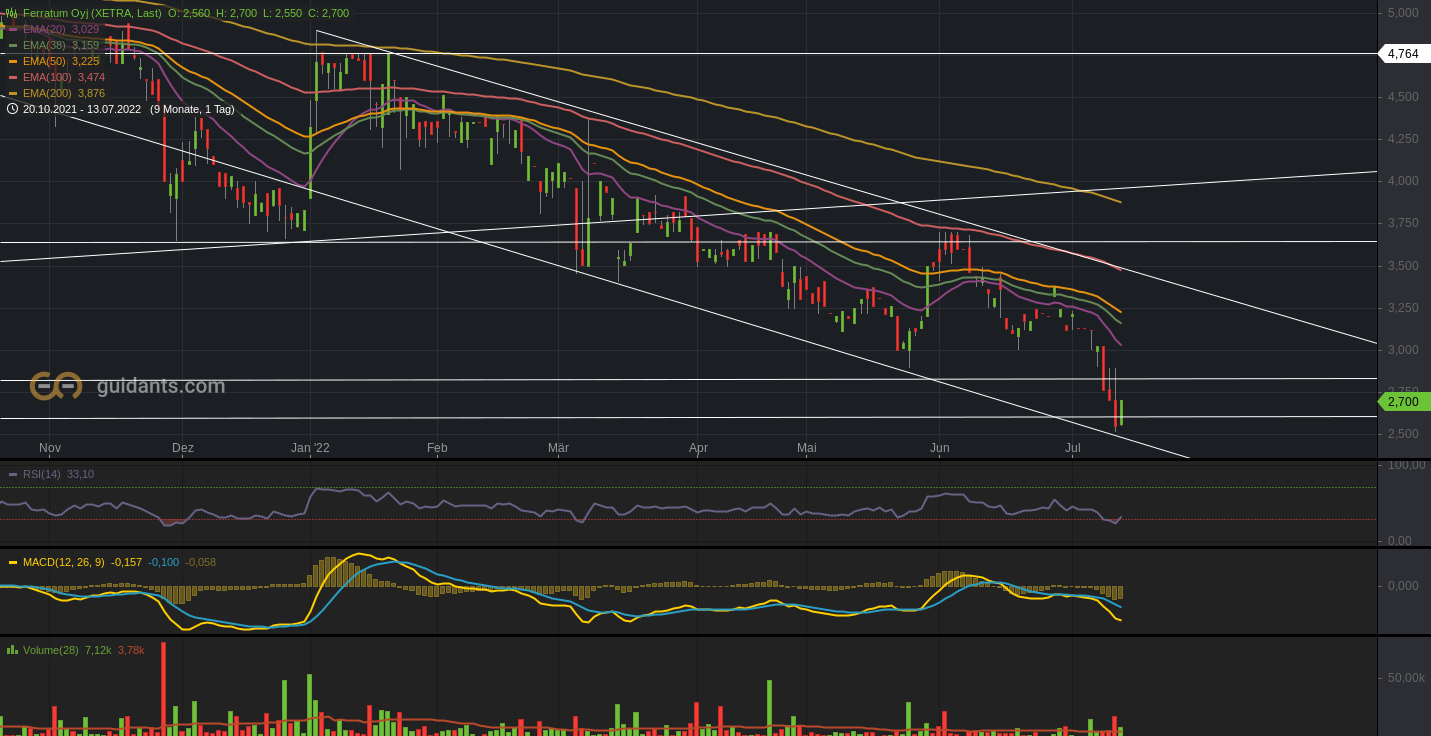The width and height of the screenshot is (1431, 736).
Task: Open the Ferratum Oyj (XETRA, Last) title
Action: coord(92,13)
